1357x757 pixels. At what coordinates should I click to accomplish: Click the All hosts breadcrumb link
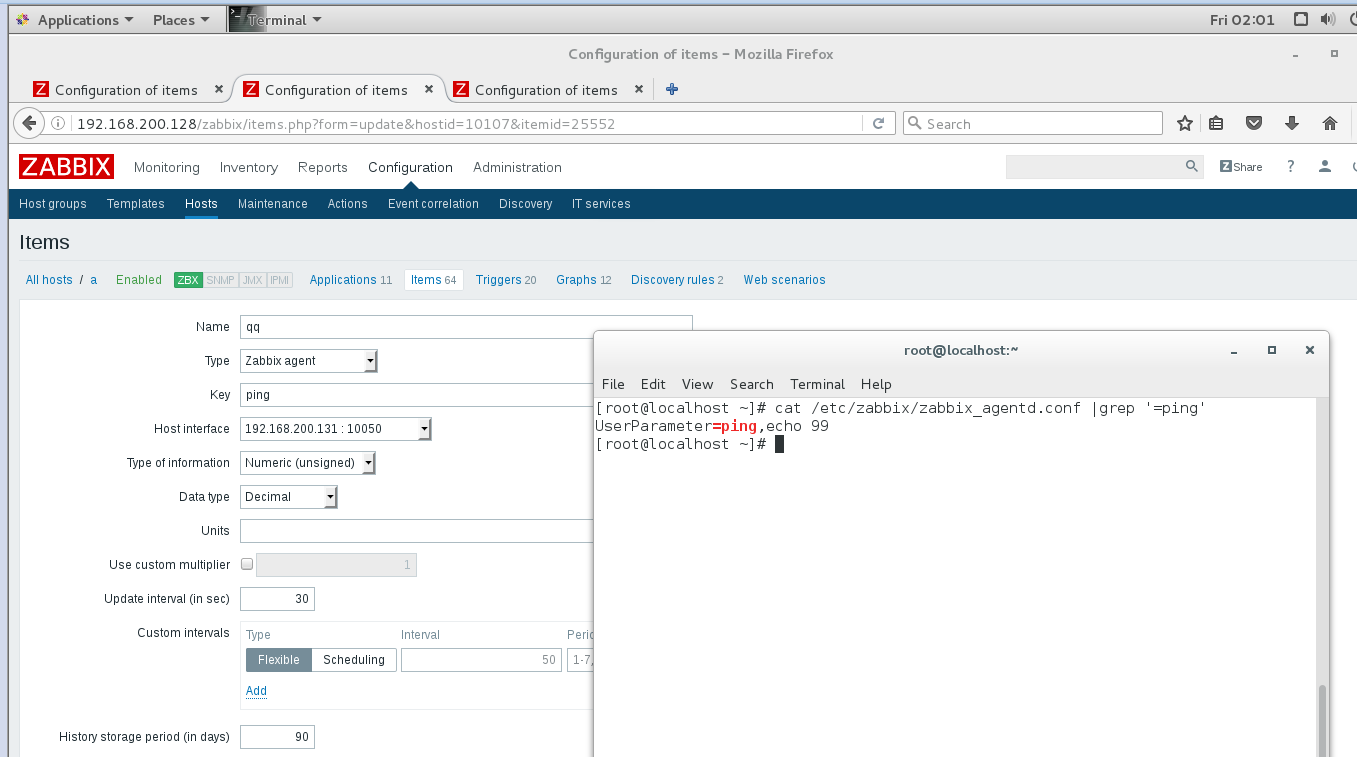coord(49,280)
